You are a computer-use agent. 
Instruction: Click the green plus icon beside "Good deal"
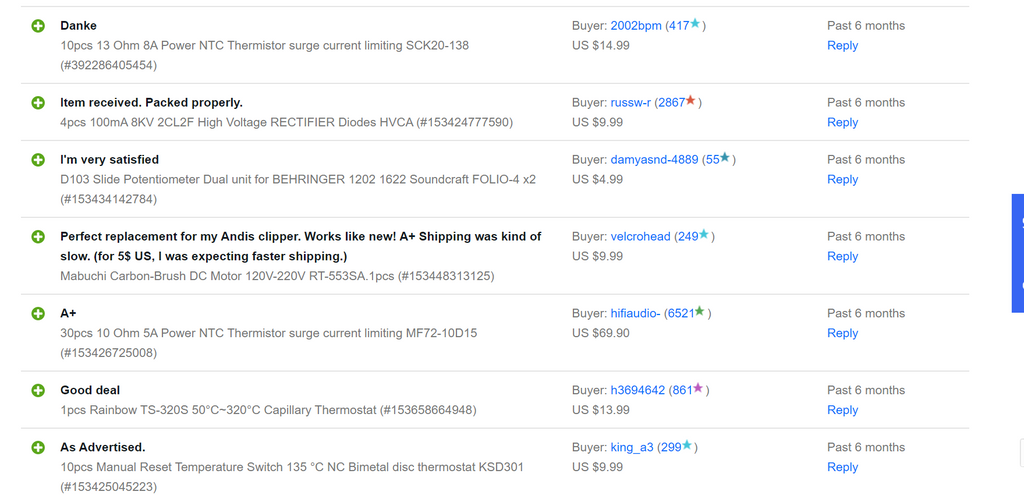tap(38, 391)
